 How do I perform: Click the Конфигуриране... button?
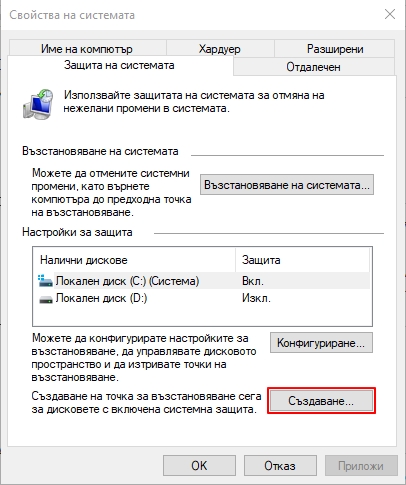321,342
